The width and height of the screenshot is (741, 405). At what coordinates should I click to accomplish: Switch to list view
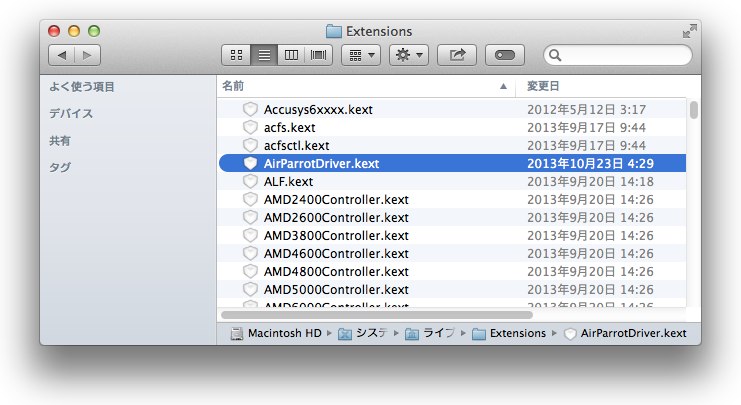[264, 55]
